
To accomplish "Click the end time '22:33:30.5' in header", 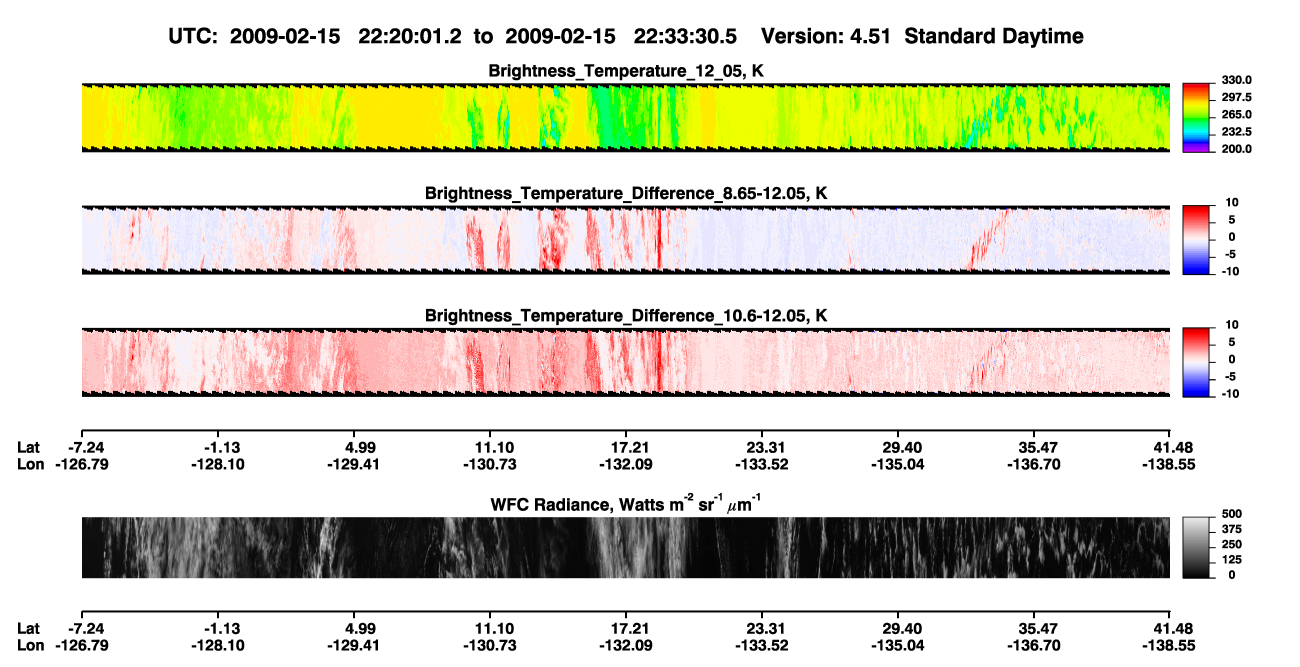I will tap(686, 36).
